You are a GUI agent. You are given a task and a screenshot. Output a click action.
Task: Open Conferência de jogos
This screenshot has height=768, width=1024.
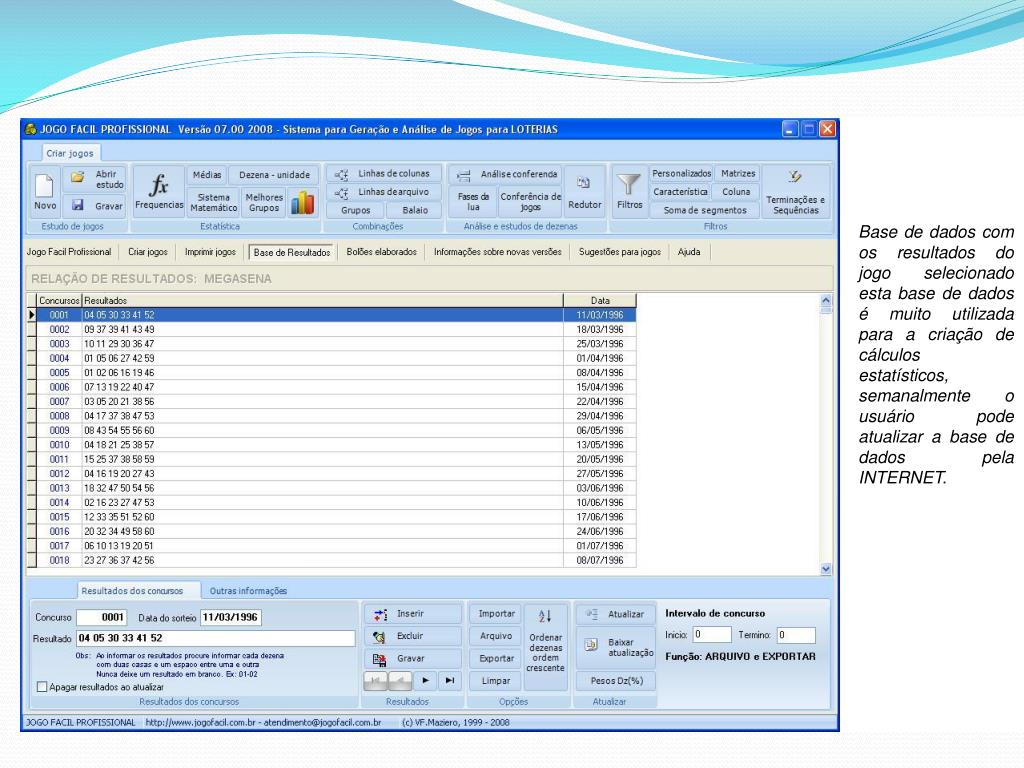(x=530, y=201)
